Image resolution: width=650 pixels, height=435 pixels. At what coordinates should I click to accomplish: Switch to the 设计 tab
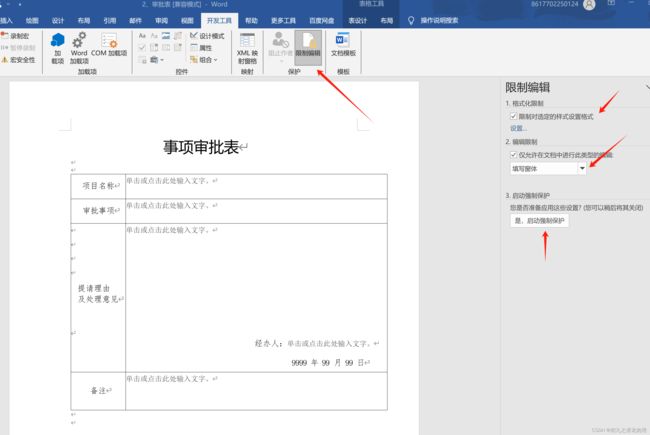[x=58, y=20]
